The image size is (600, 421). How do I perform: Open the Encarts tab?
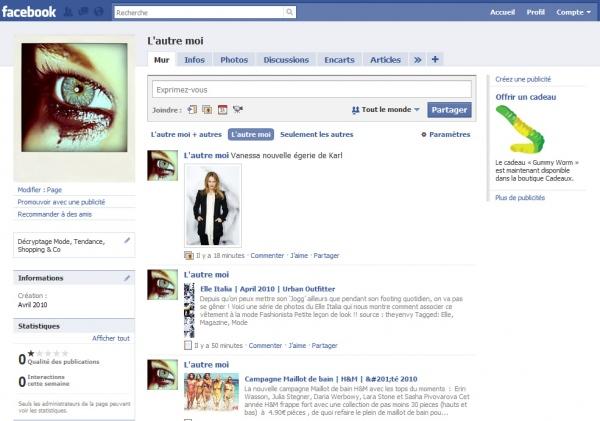click(x=339, y=60)
